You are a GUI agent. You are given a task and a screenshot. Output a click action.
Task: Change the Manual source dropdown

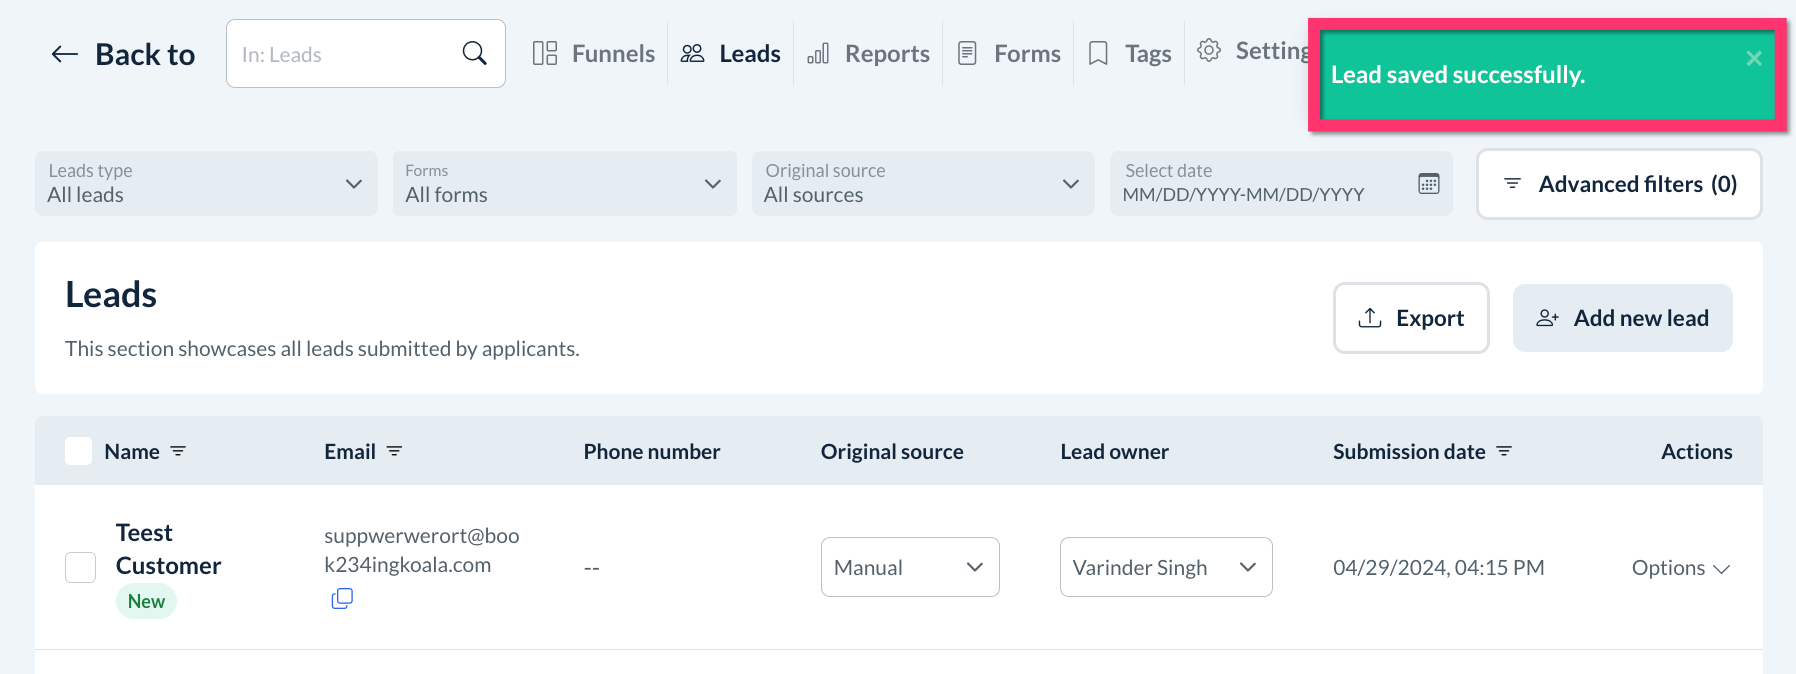[x=909, y=567]
